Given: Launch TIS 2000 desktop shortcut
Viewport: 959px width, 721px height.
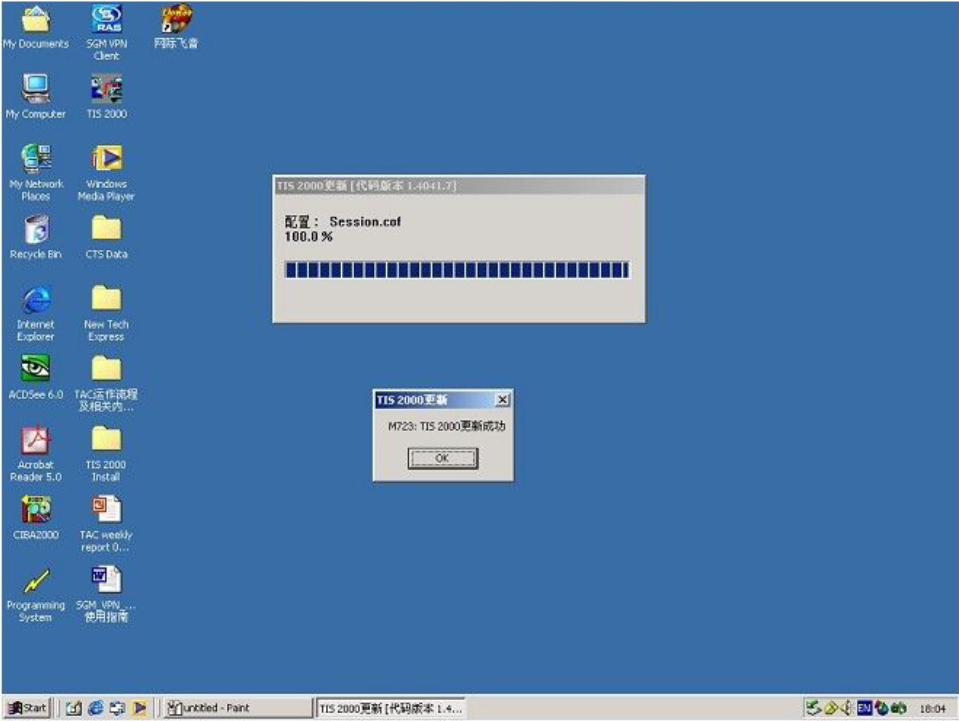Looking at the screenshot, I should pyautogui.click(x=106, y=97).
